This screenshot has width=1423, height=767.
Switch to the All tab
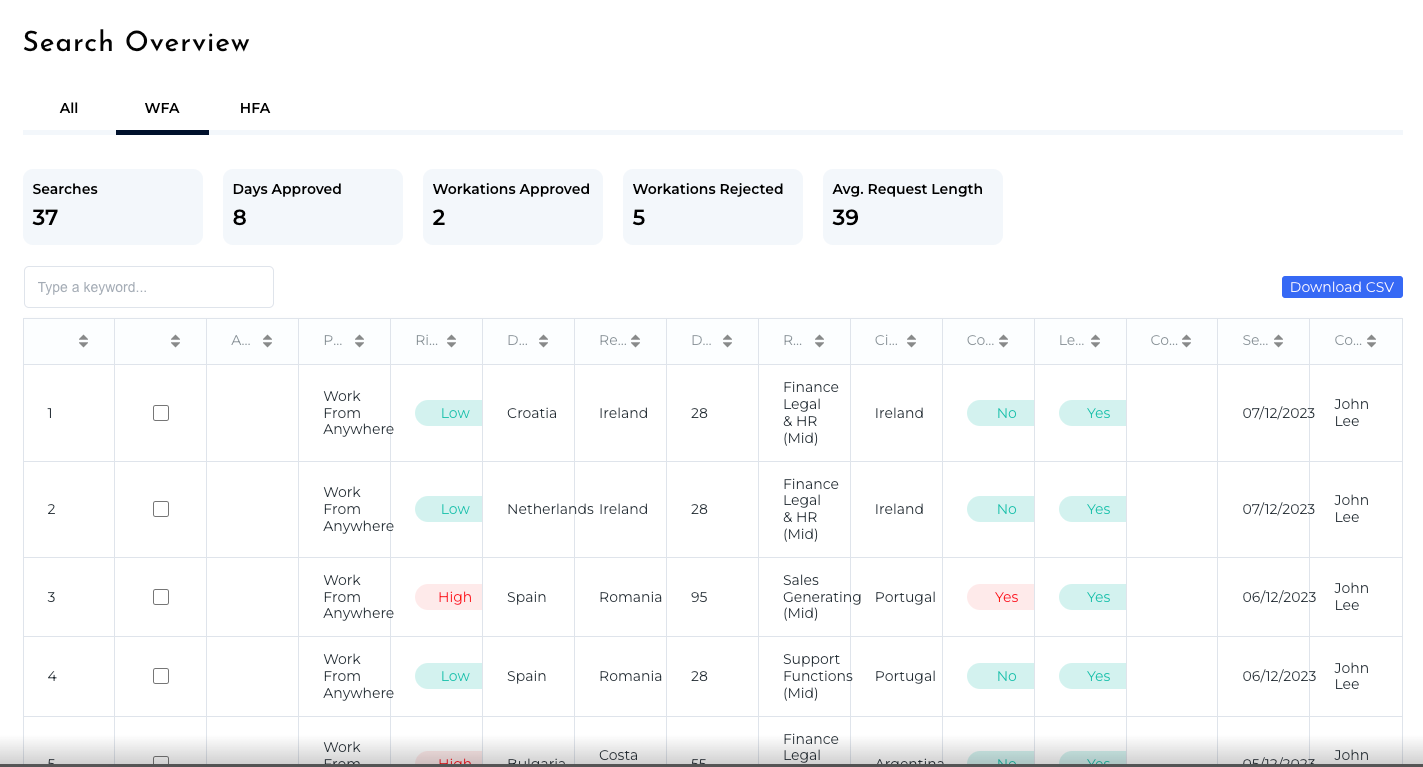(x=69, y=108)
